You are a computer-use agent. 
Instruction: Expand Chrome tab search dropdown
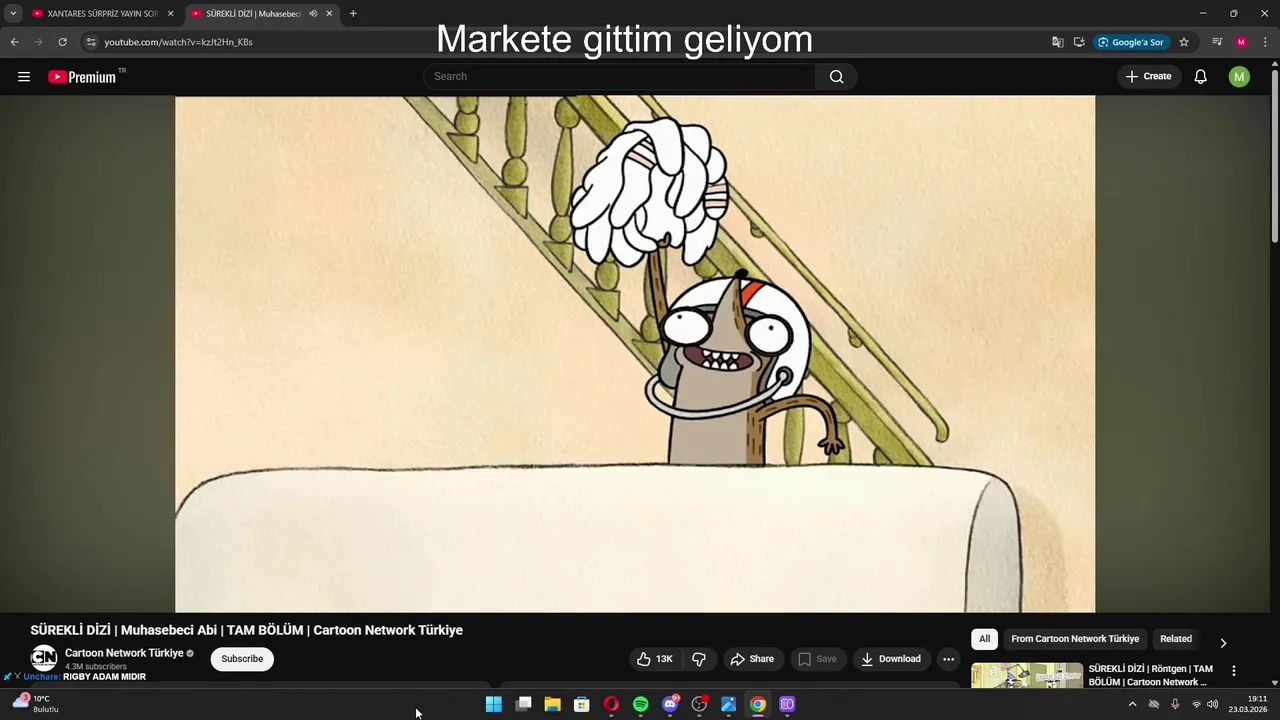click(13, 14)
